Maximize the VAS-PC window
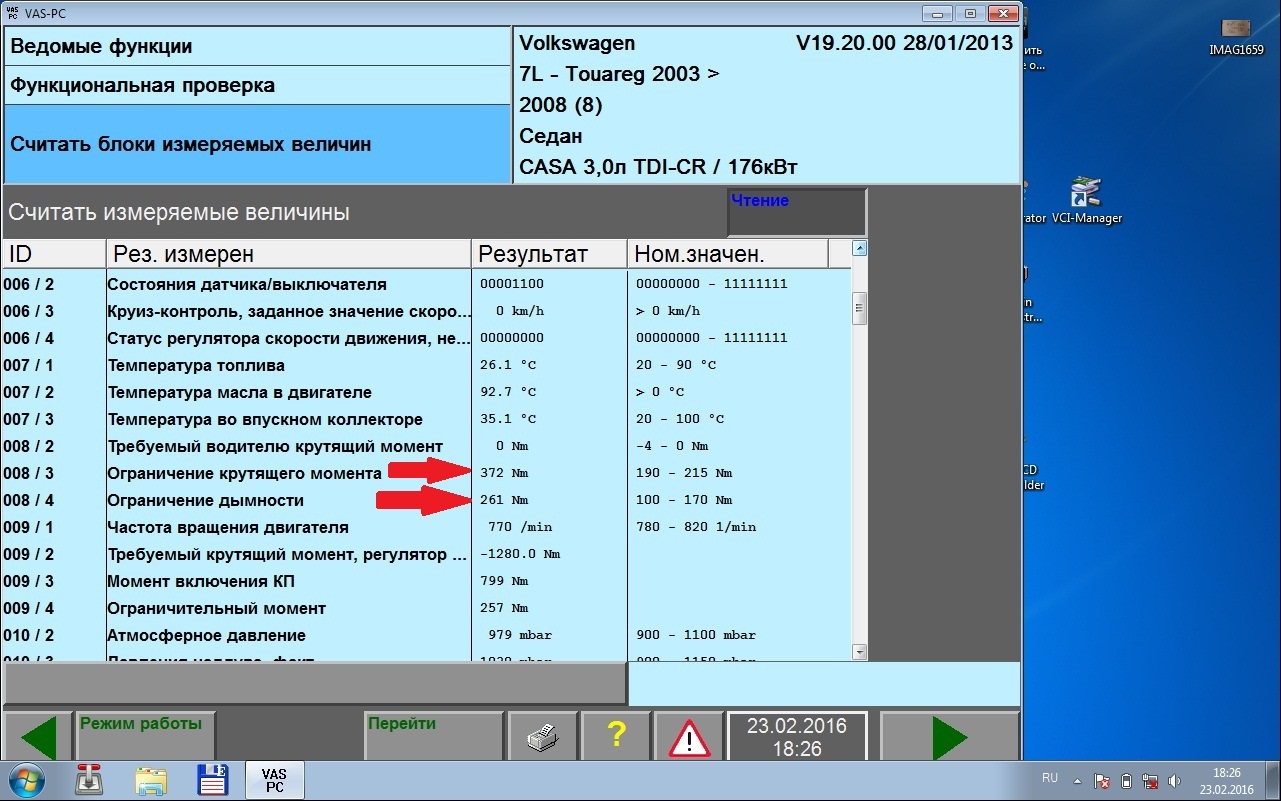Image resolution: width=1281 pixels, height=801 pixels. [x=970, y=13]
